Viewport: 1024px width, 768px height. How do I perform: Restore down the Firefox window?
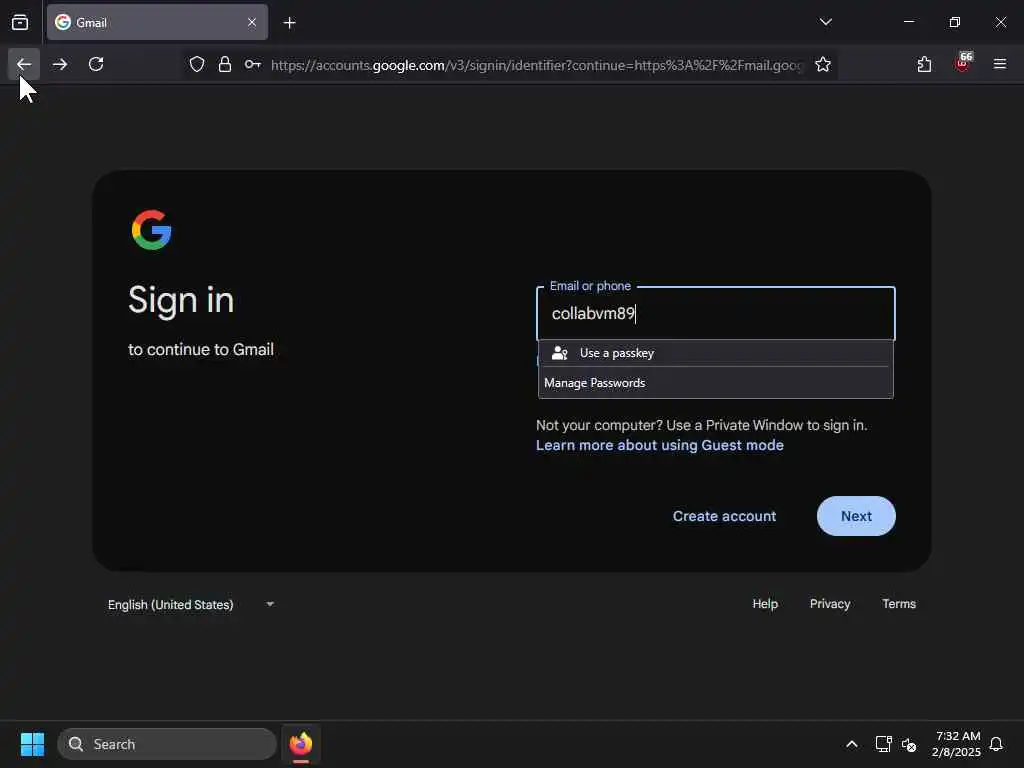click(x=955, y=22)
